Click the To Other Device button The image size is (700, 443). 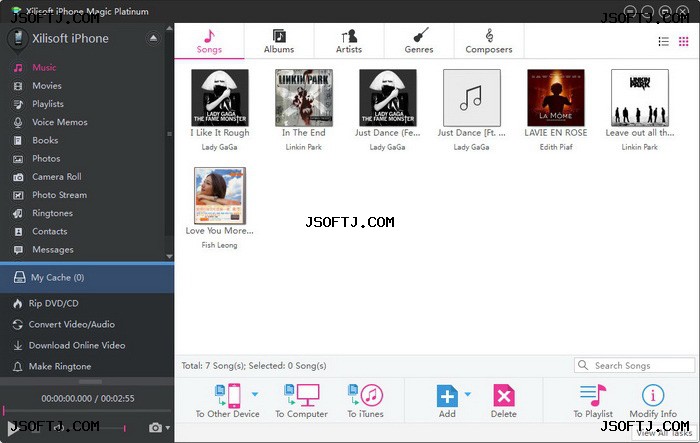click(x=227, y=401)
